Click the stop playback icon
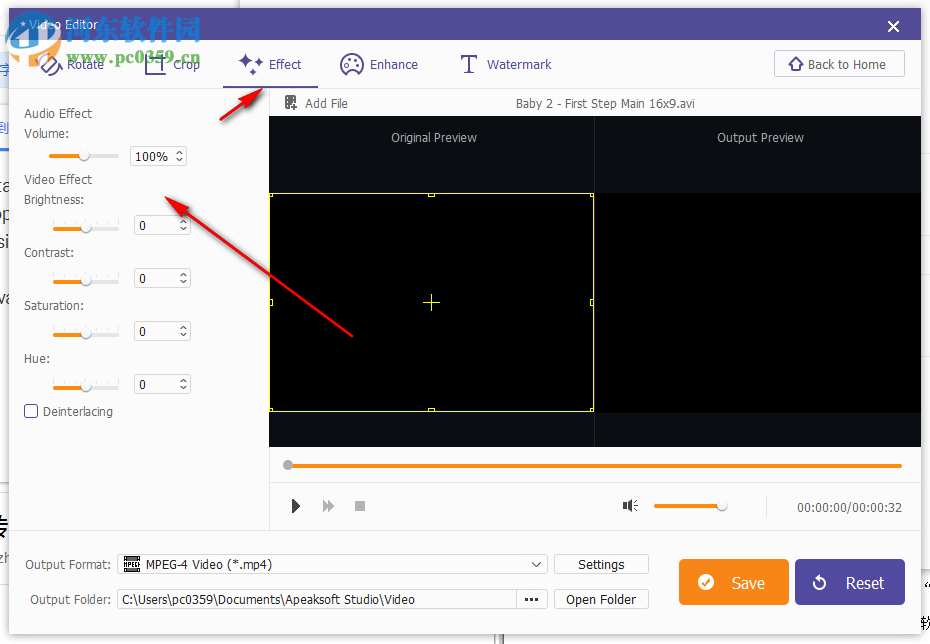Viewport: 930px width, 644px height. 359,505
